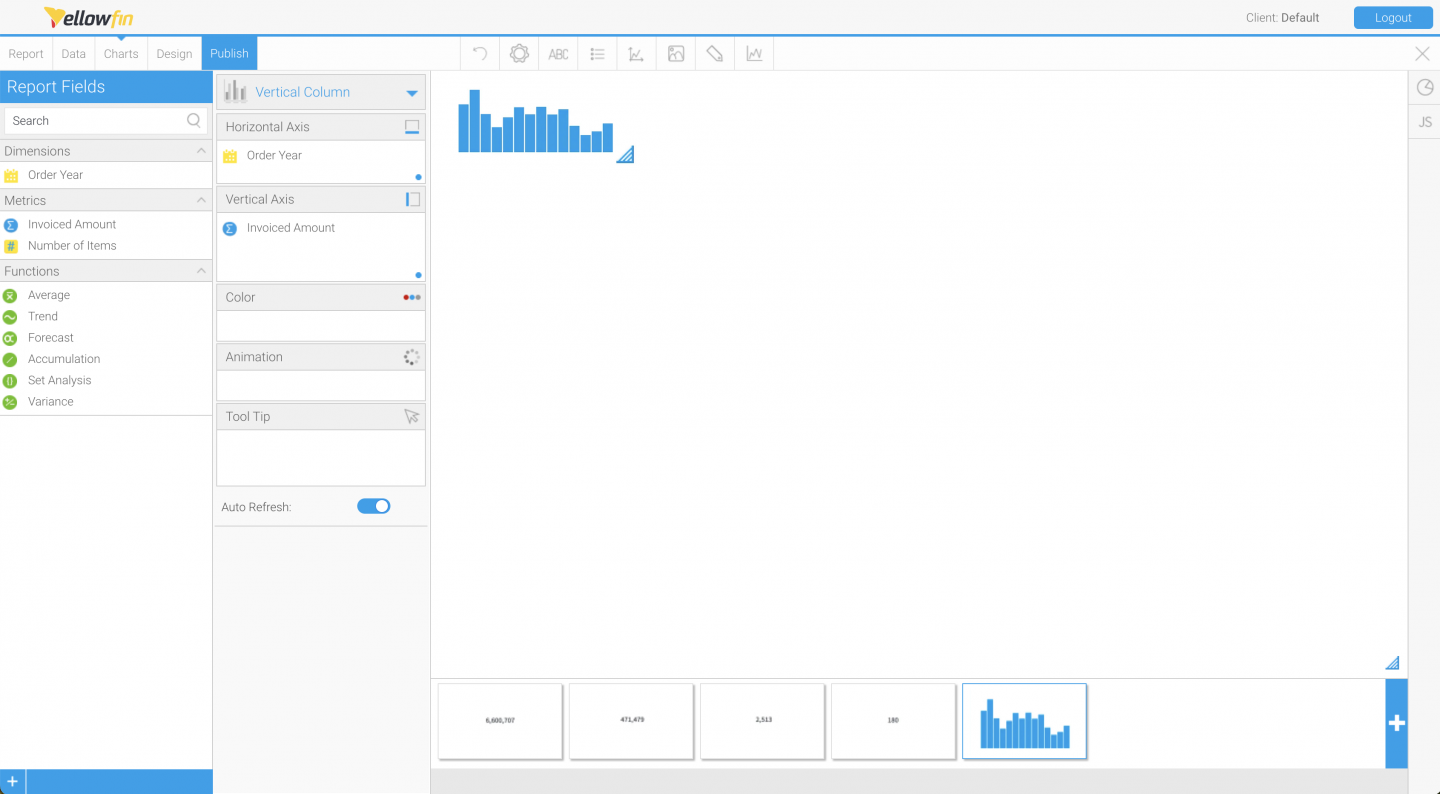Switch to the Design tab

pyautogui.click(x=174, y=53)
